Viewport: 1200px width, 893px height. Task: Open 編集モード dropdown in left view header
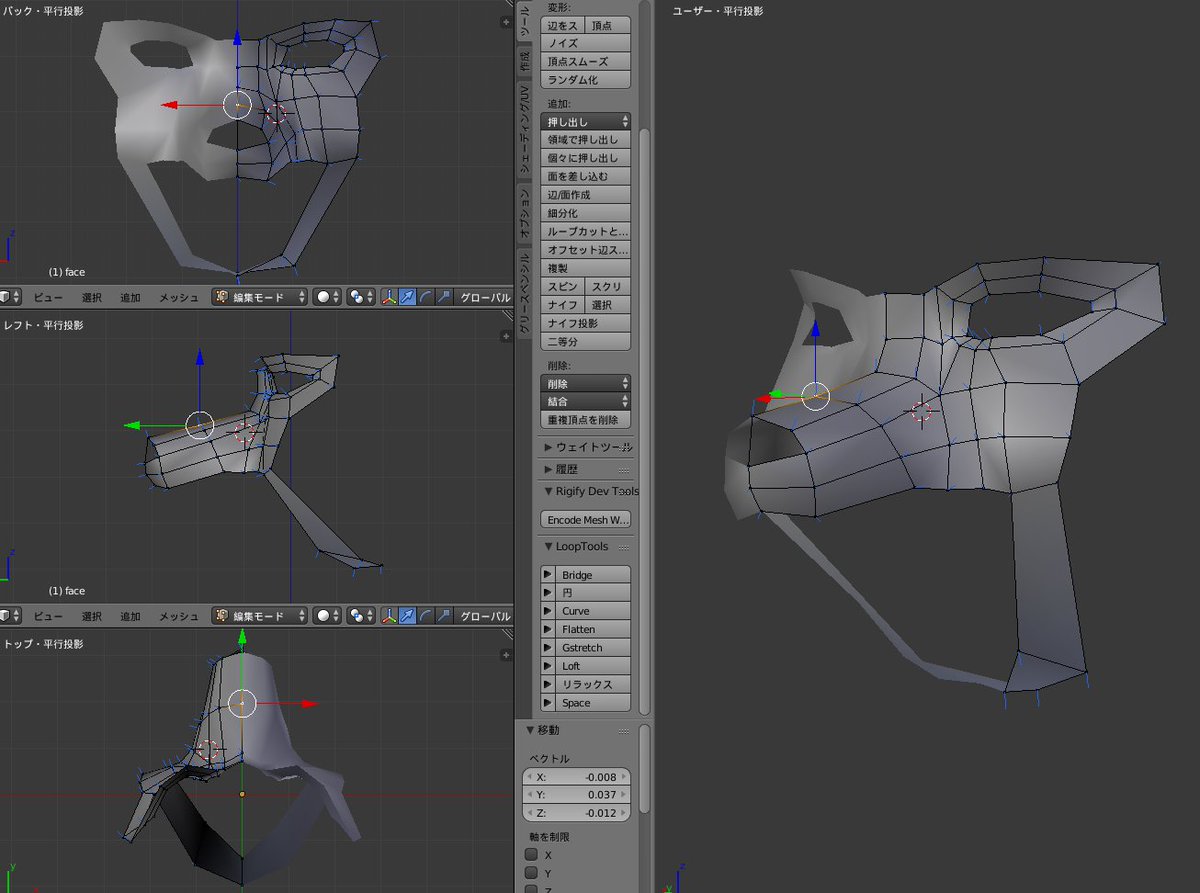pos(260,616)
